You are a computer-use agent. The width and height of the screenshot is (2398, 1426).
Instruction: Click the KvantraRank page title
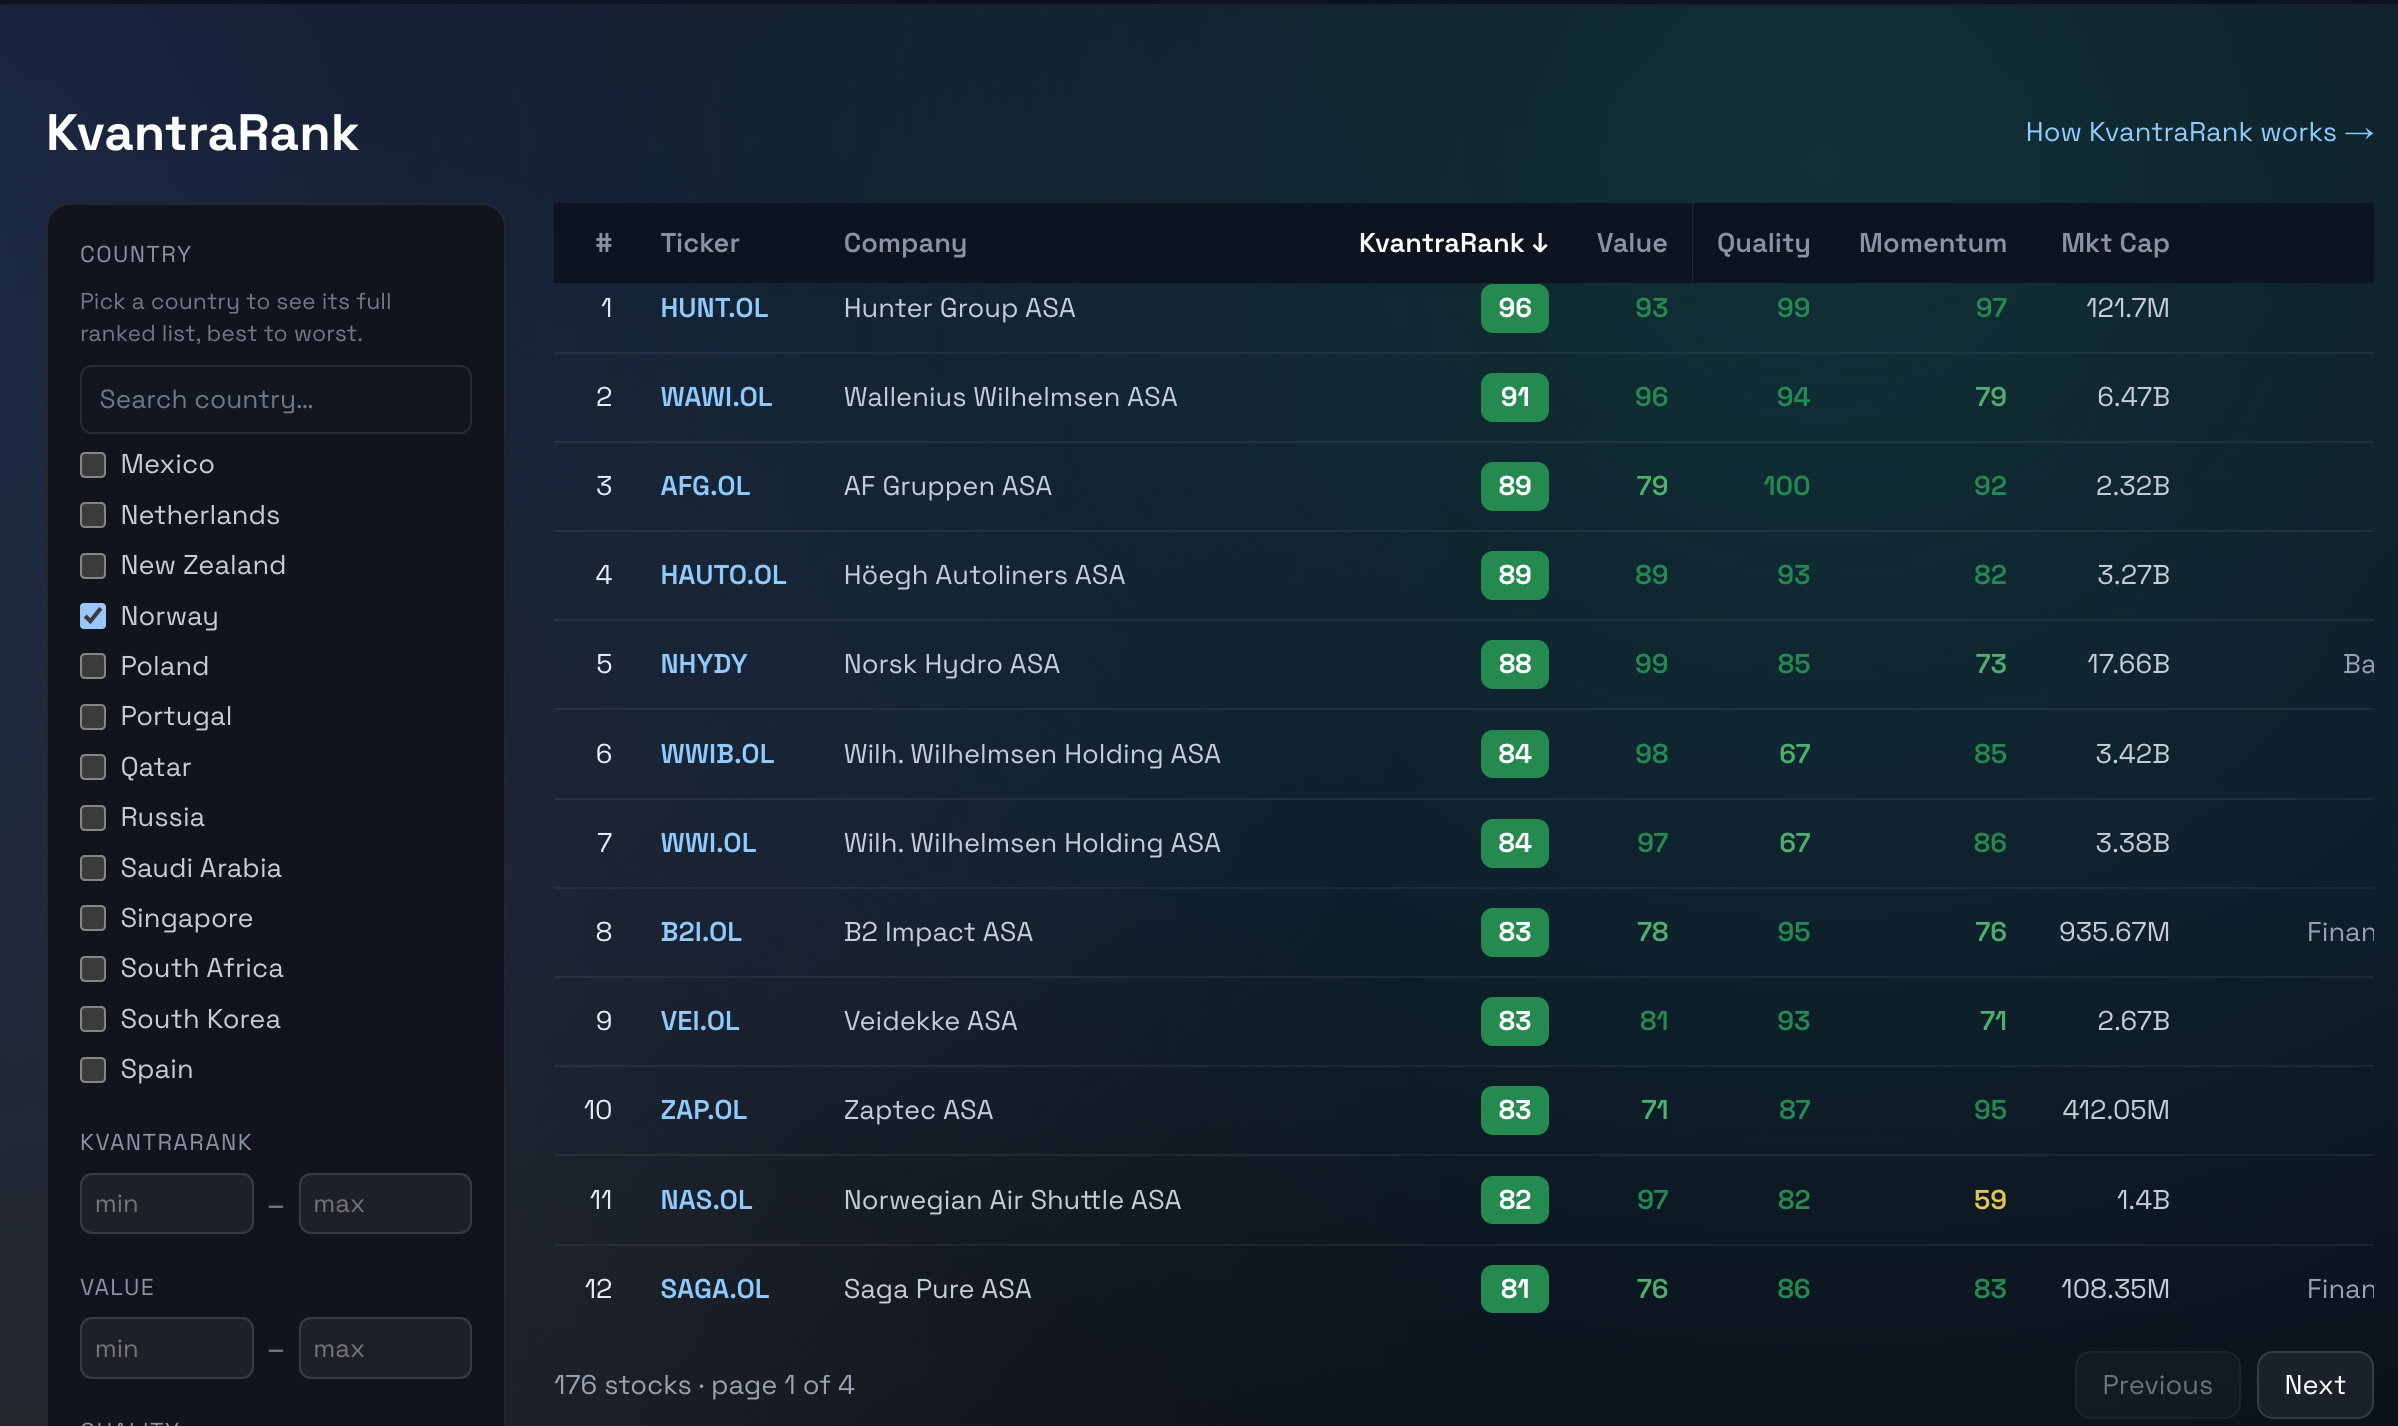point(202,133)
